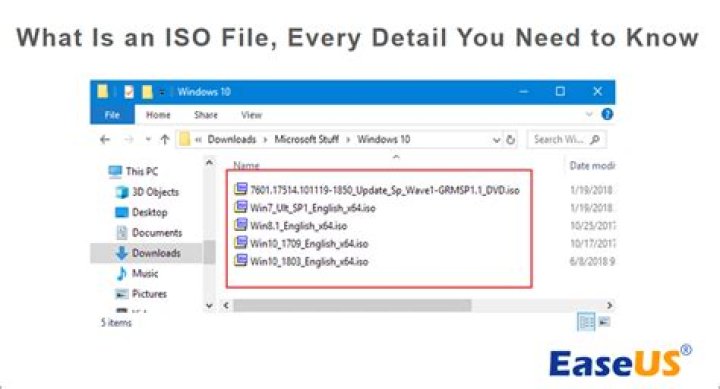This screenshot has height=389, width=720.
Task: Click the search magnifier icon
Action: point(595,139)
